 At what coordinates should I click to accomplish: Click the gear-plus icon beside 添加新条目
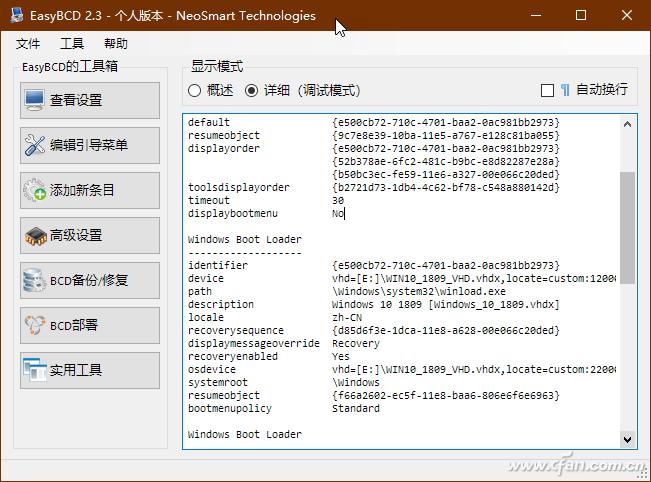tap(35, 190)
